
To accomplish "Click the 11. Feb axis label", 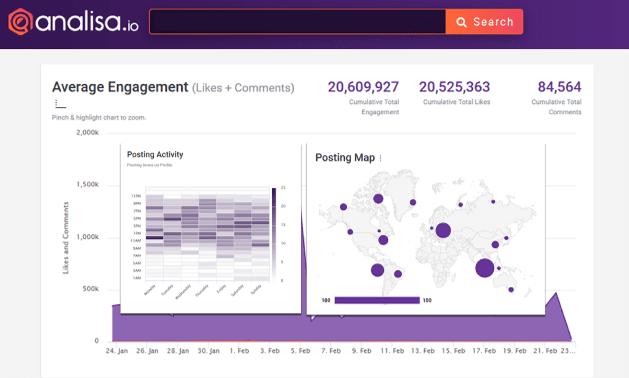I will click(392, 351).
